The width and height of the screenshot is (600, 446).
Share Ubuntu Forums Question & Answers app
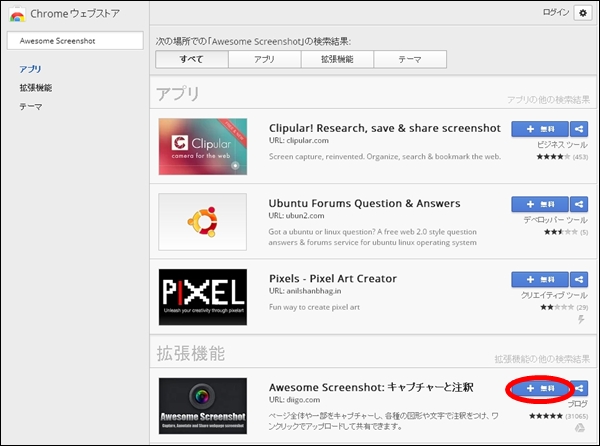579,204
